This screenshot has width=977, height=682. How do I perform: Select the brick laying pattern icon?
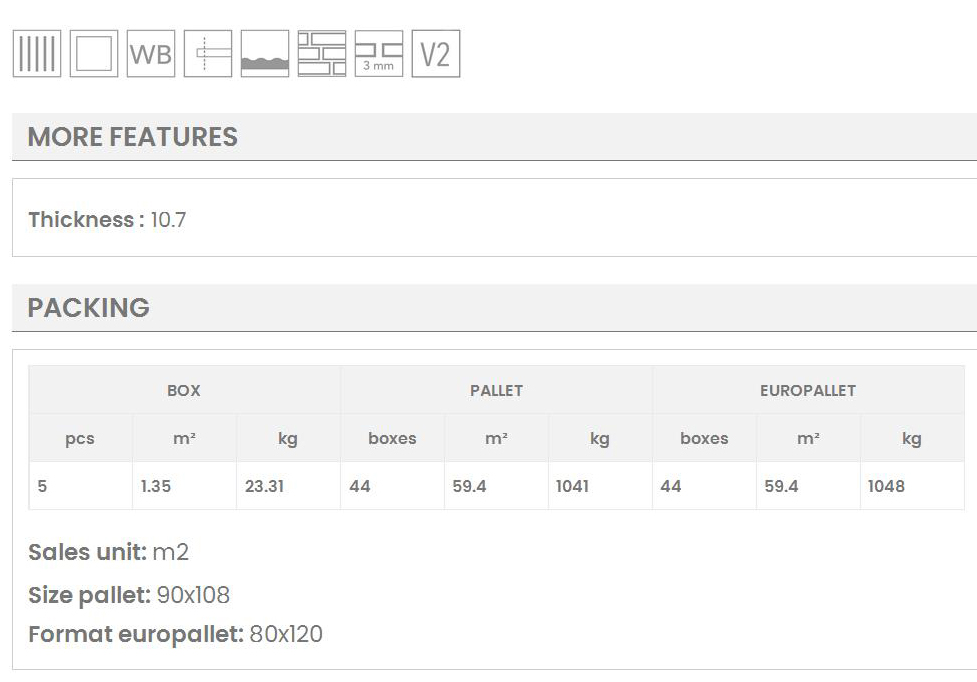click(322, 53)
